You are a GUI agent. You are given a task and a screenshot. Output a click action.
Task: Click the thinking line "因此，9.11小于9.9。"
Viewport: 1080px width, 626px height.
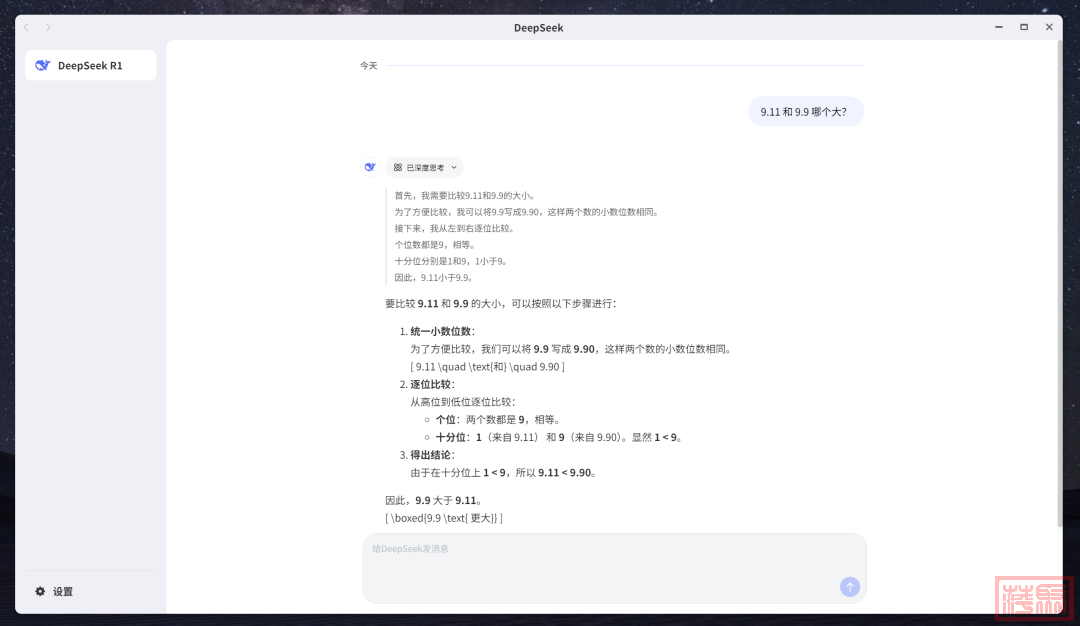(434, 278)
